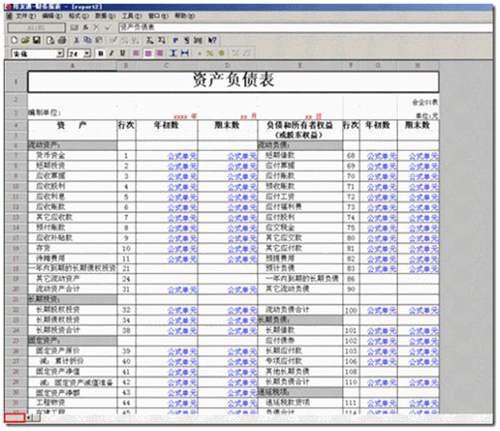
Task: Cut selection with scissors icon
Action: 77,41
